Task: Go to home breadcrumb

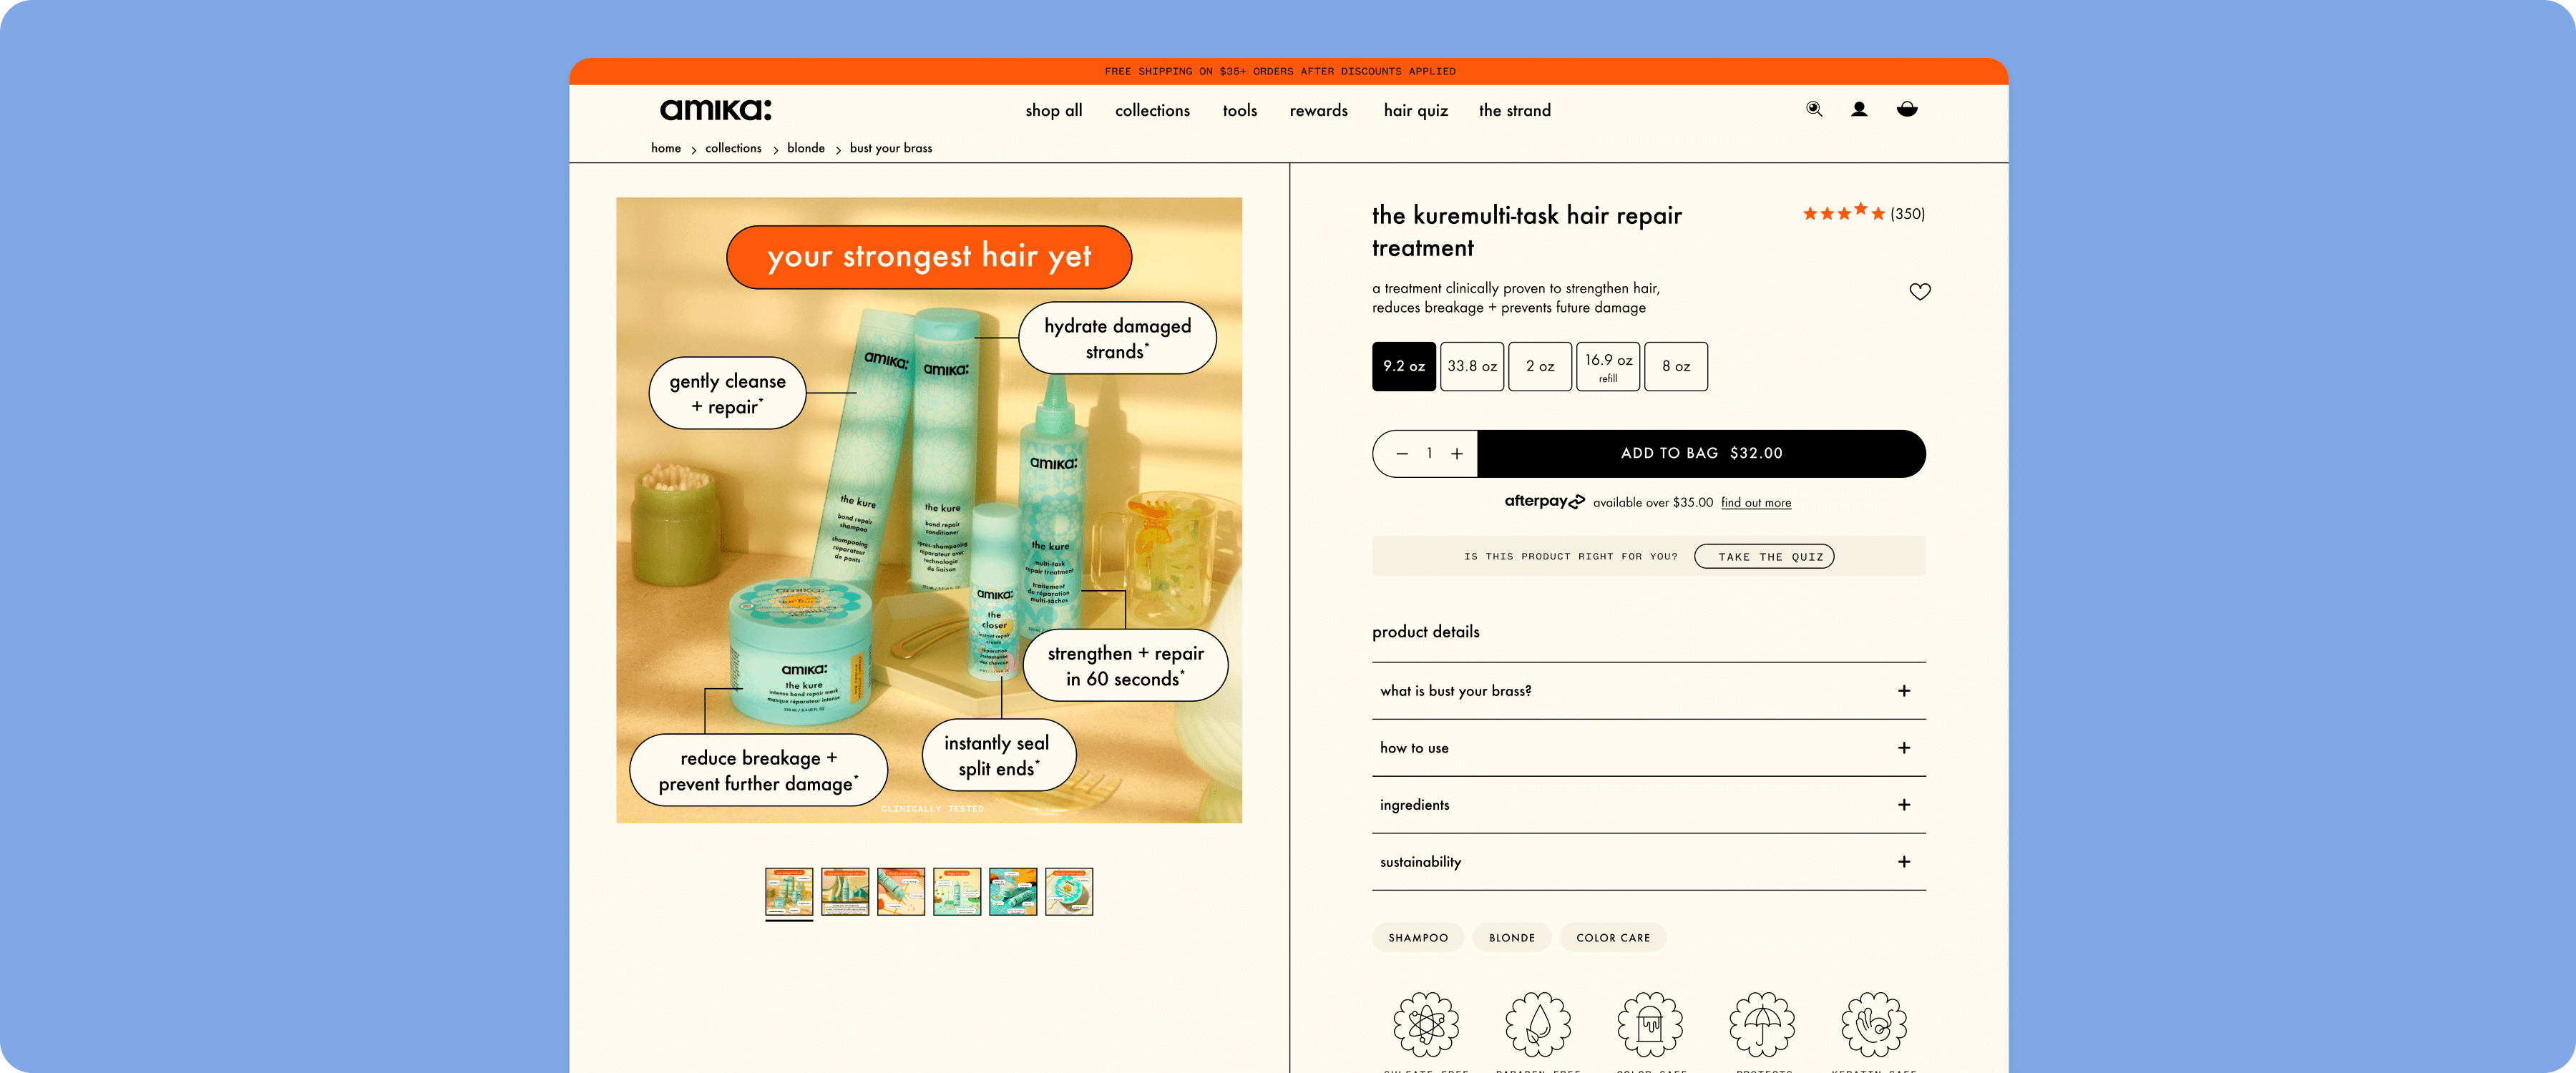Action: coord(665,148)
